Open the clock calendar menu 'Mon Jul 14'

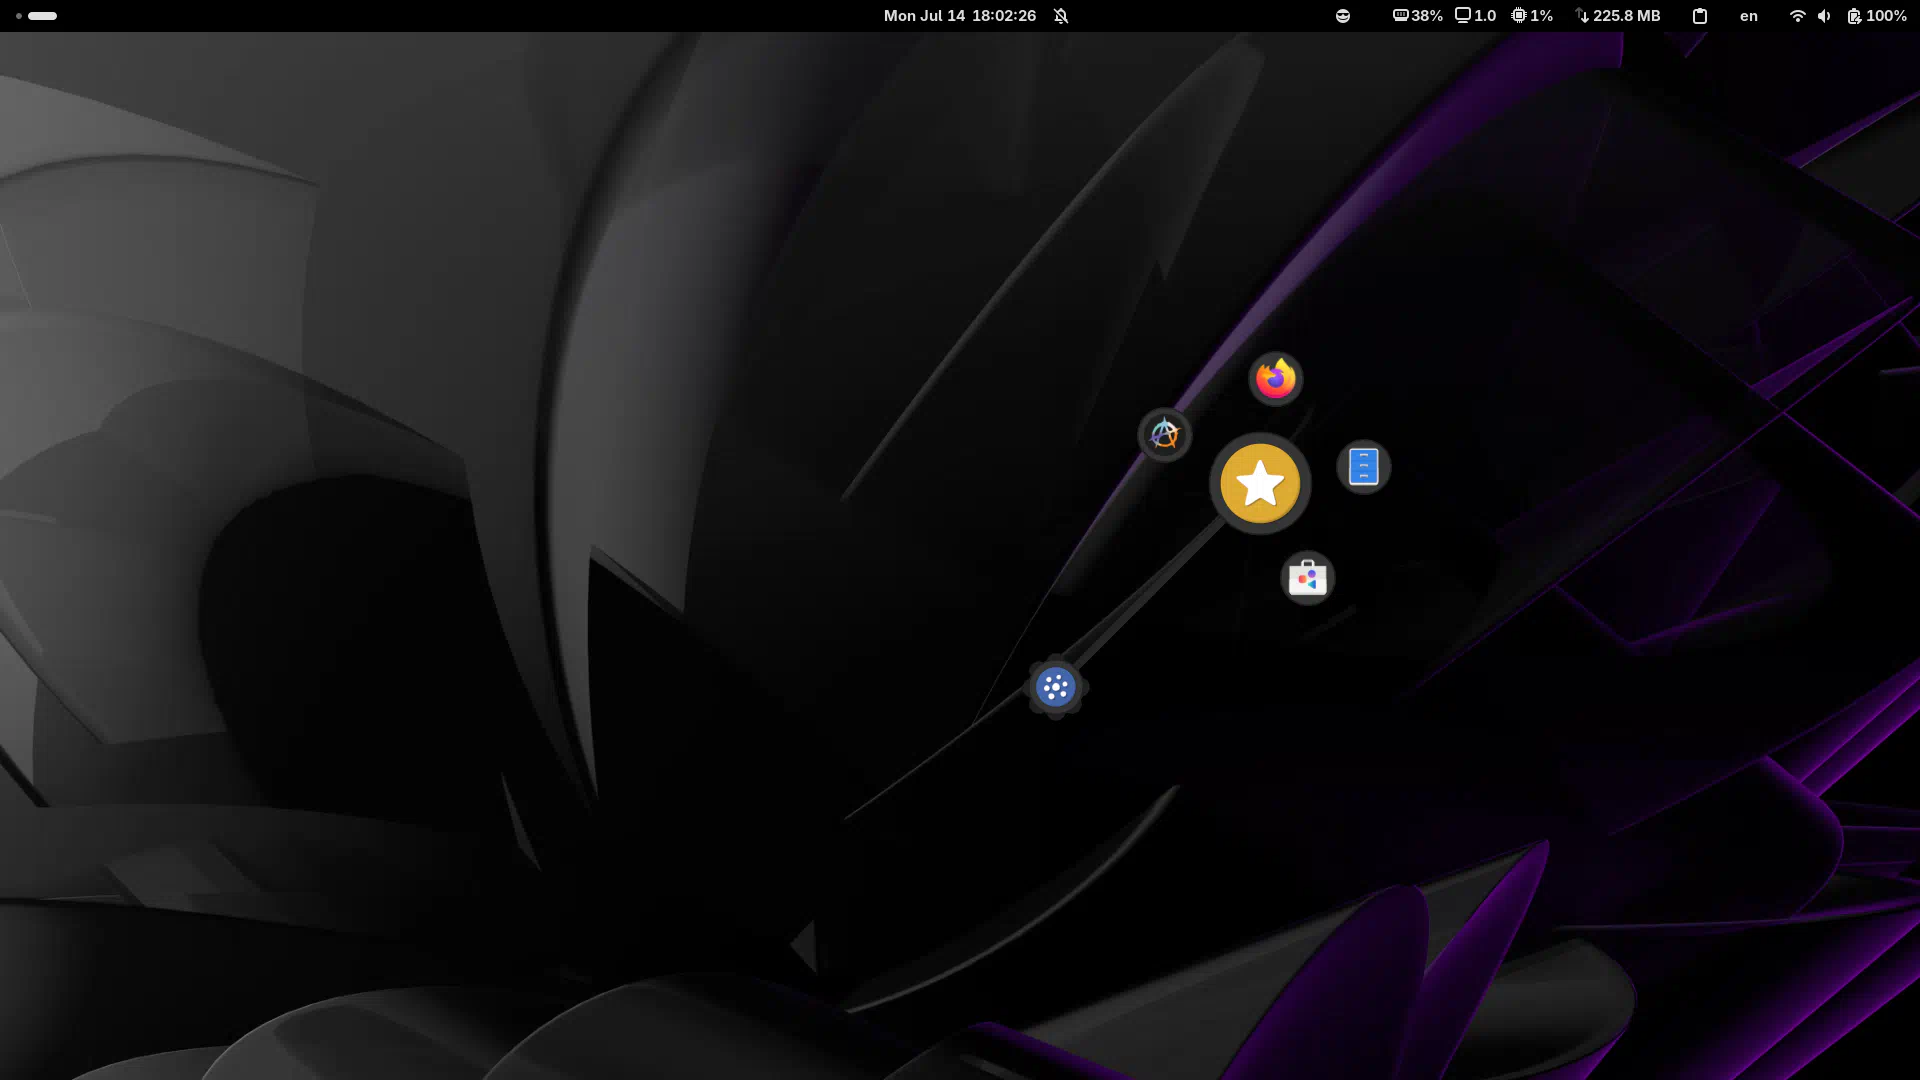coord(960,16)
